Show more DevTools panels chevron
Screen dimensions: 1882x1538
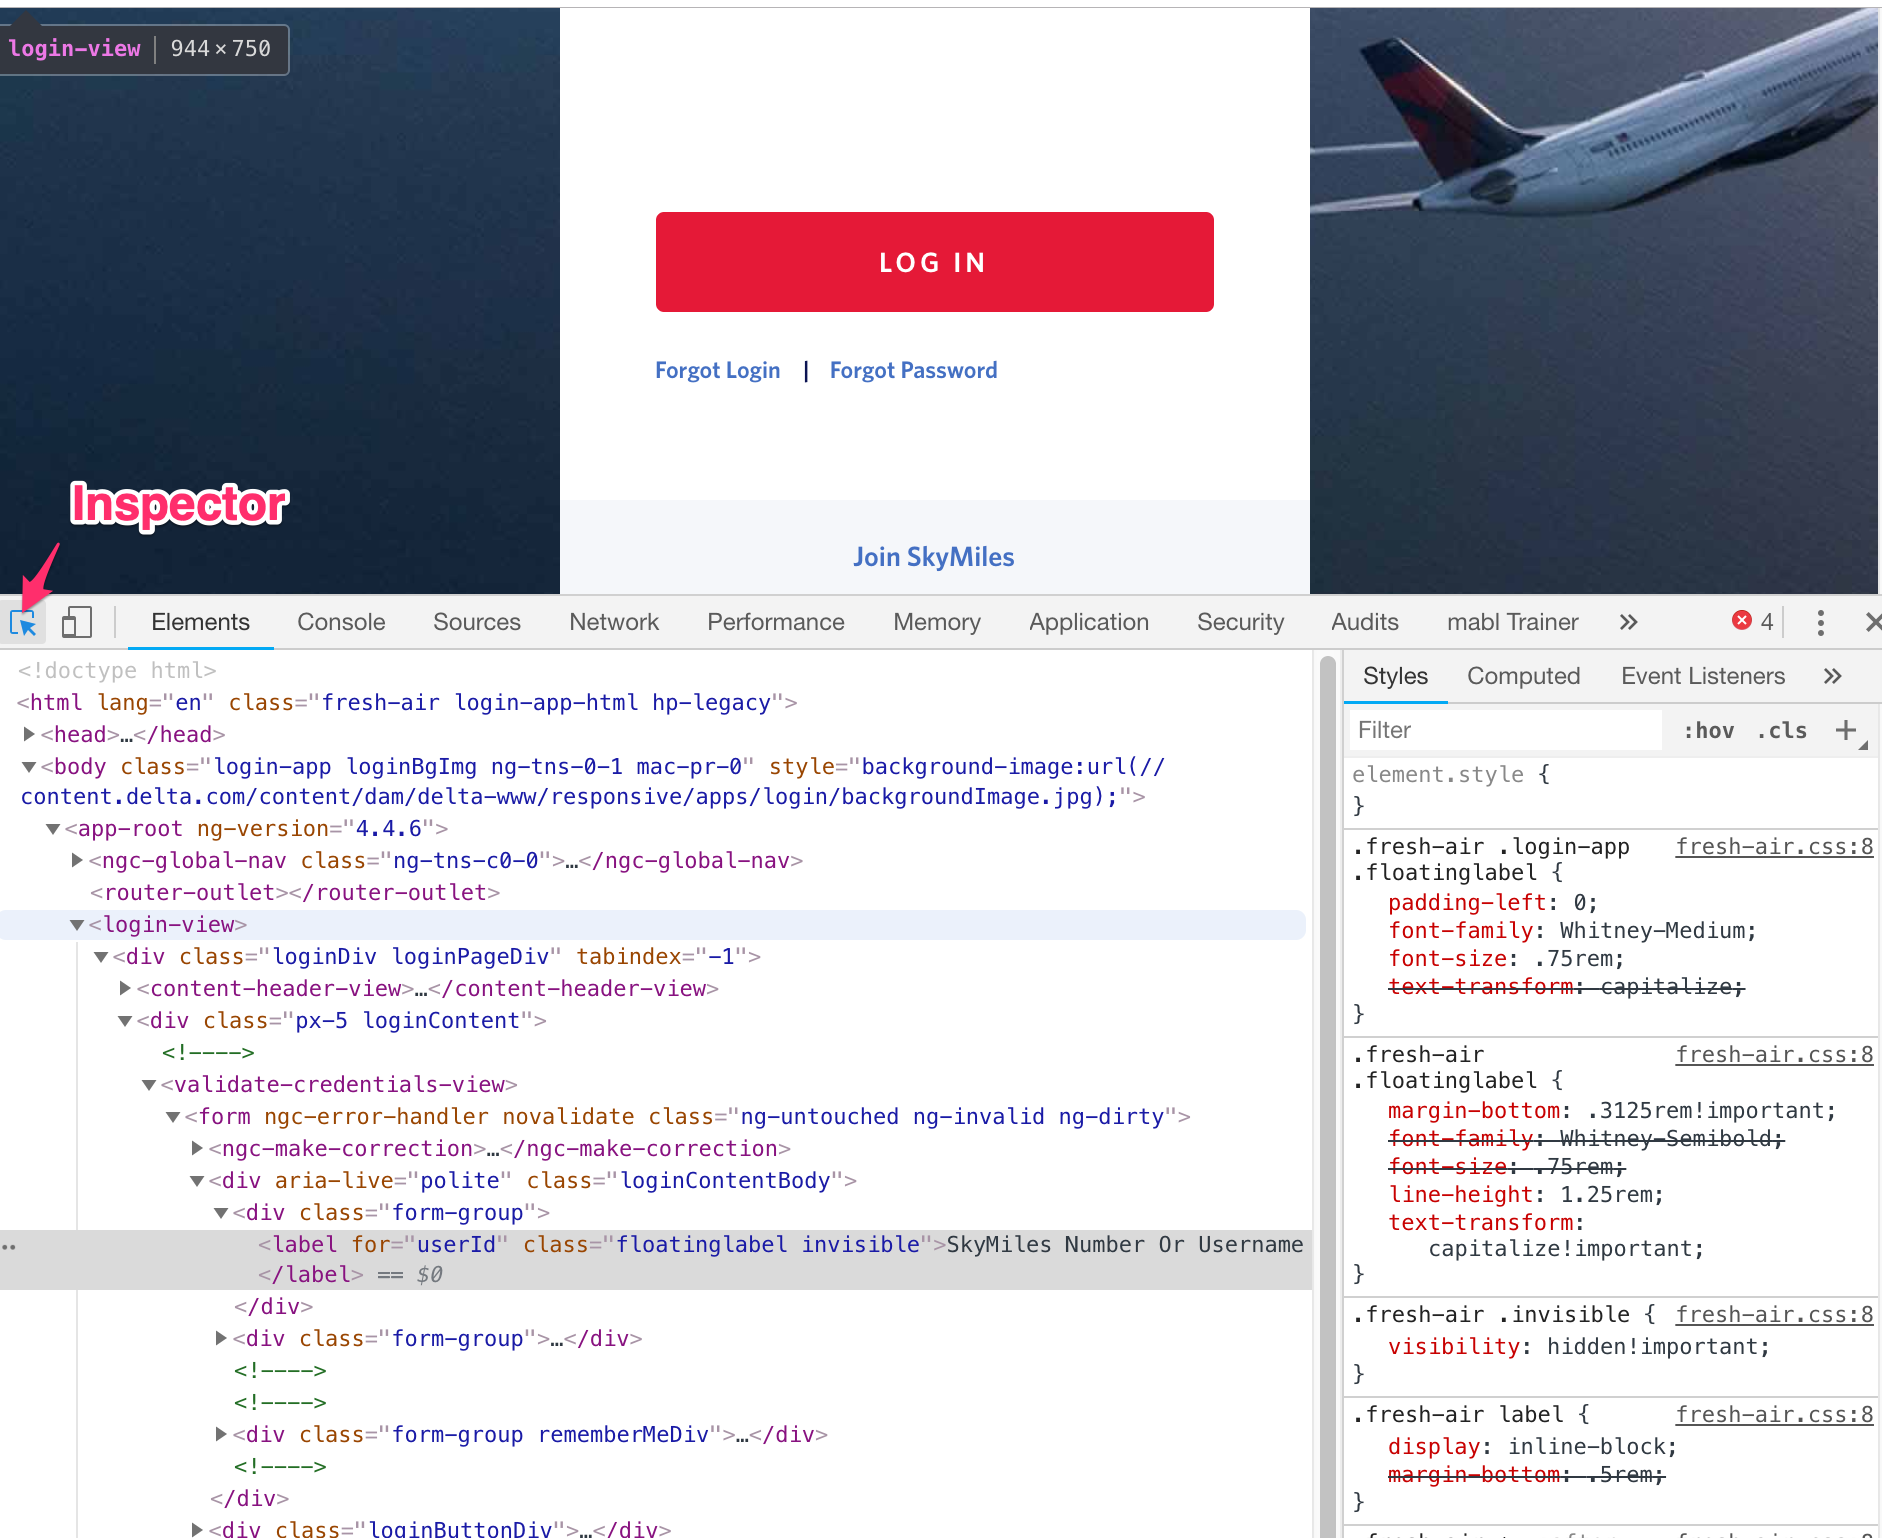coord(1628,622)
